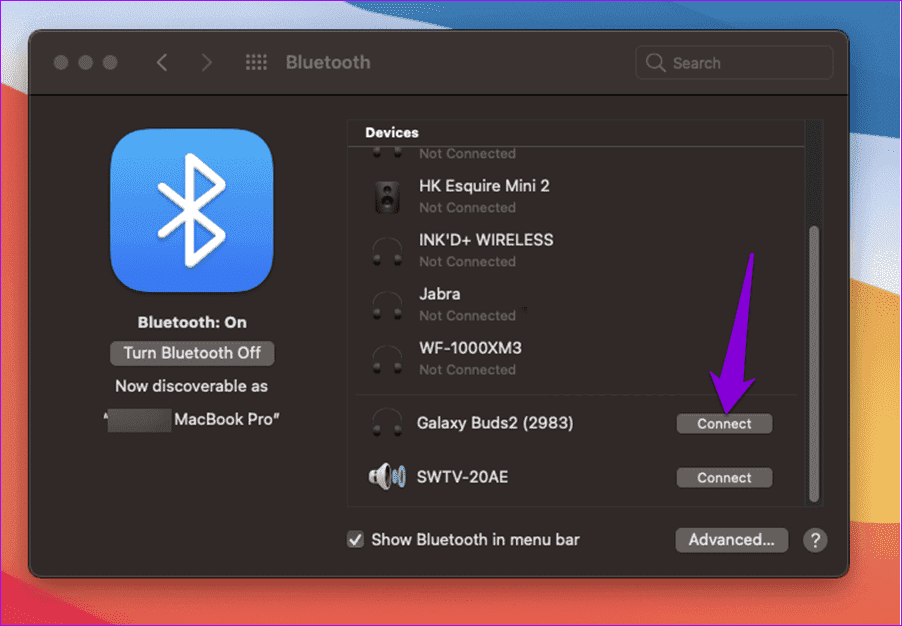Viewport: 902px width, 626px height.
Task: Click the Bluetooth app icon
Action: [191, 210]
